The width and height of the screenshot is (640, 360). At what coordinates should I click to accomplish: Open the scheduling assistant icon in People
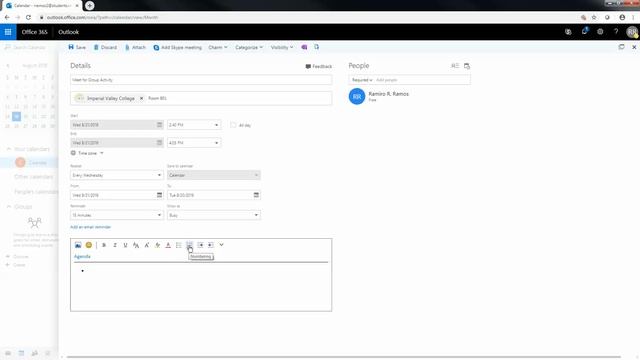(x=467, y=66)
